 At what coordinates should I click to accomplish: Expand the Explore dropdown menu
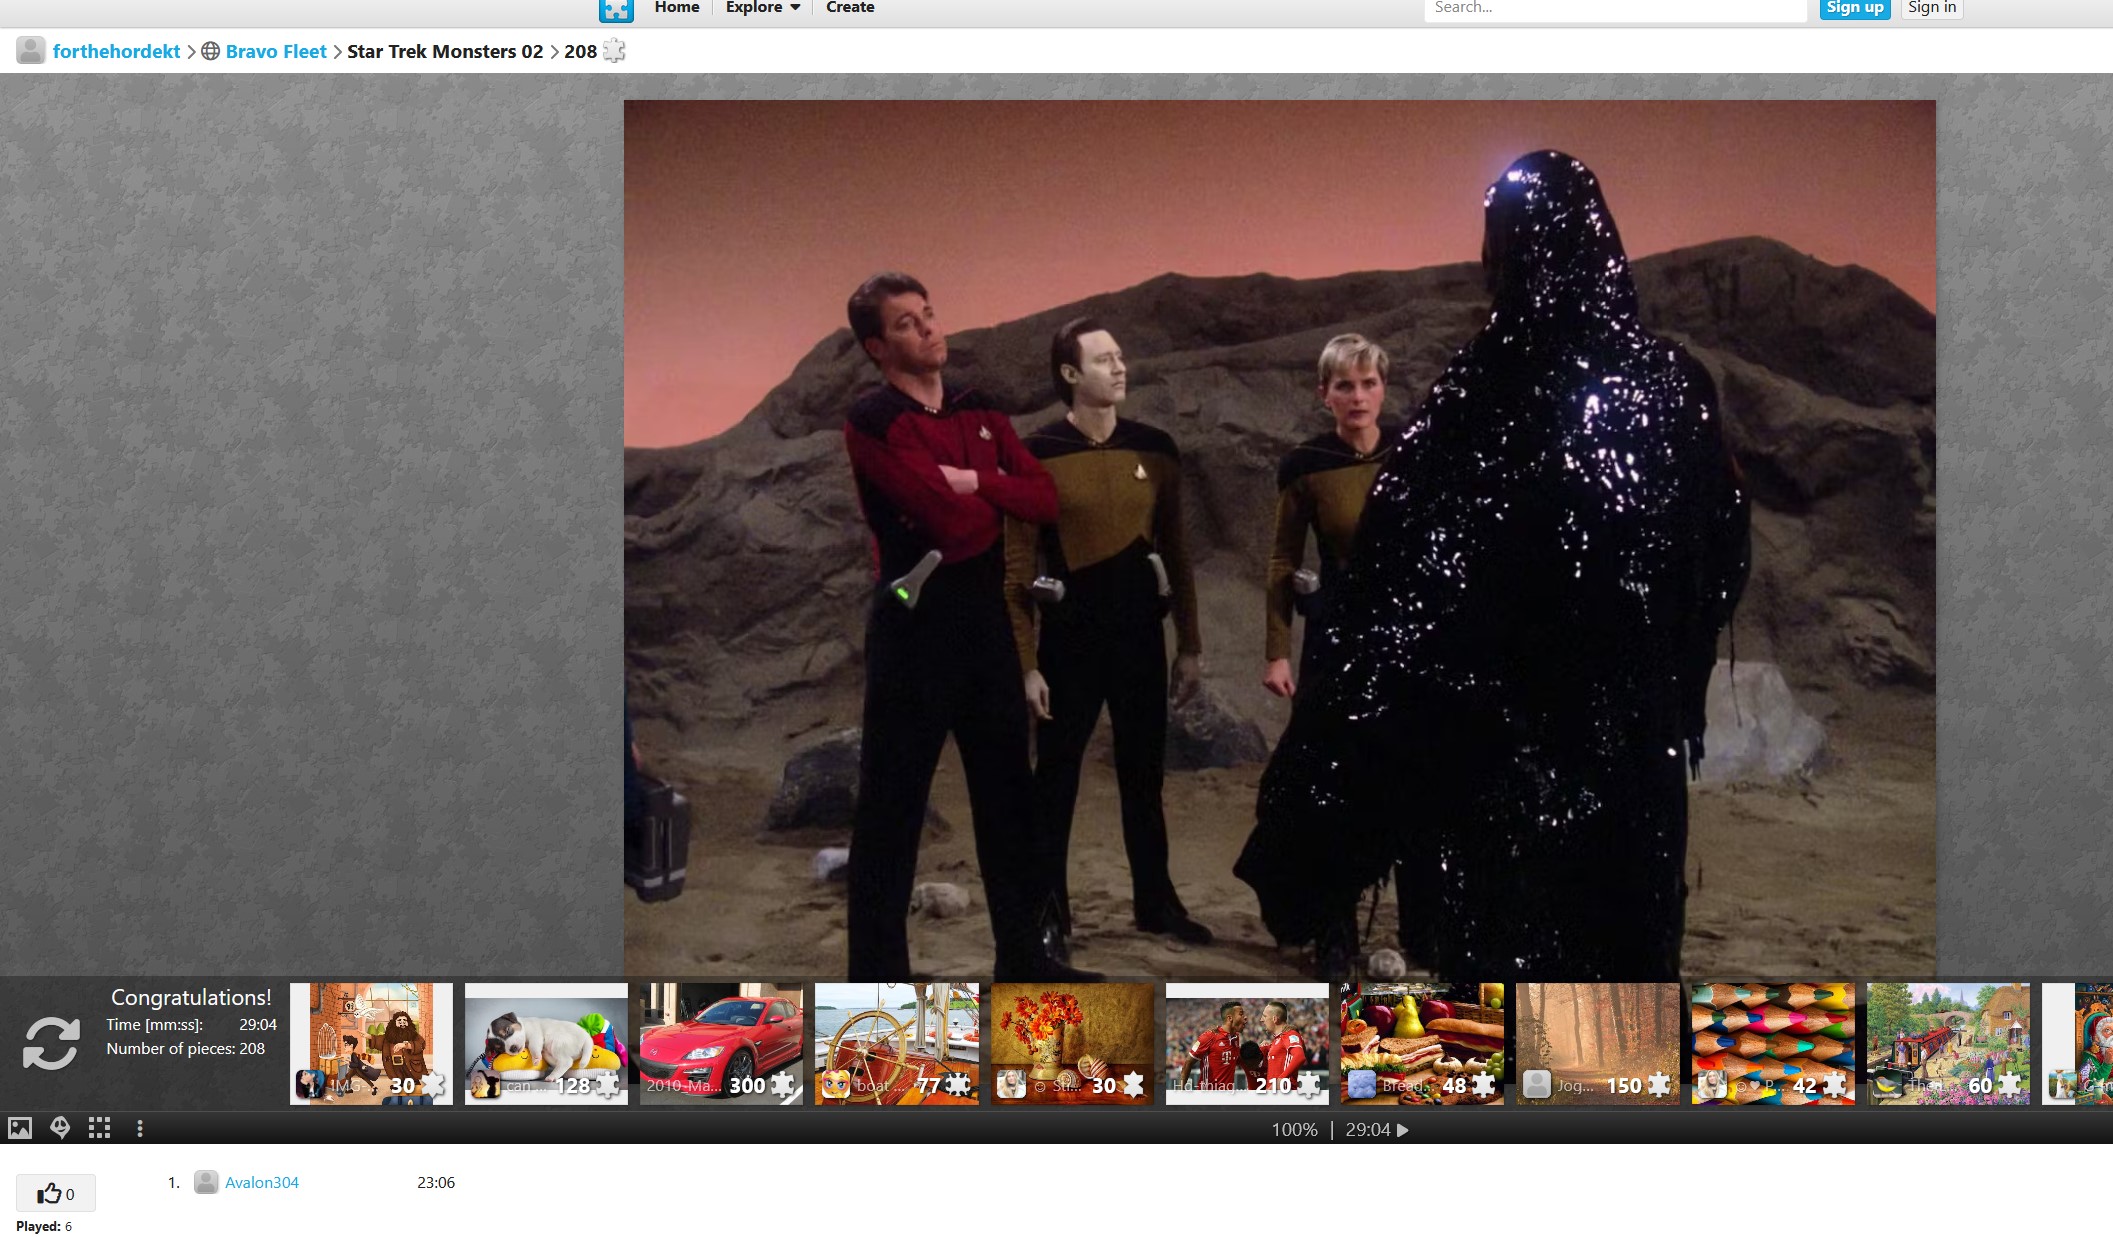click(x=763, y=7)
